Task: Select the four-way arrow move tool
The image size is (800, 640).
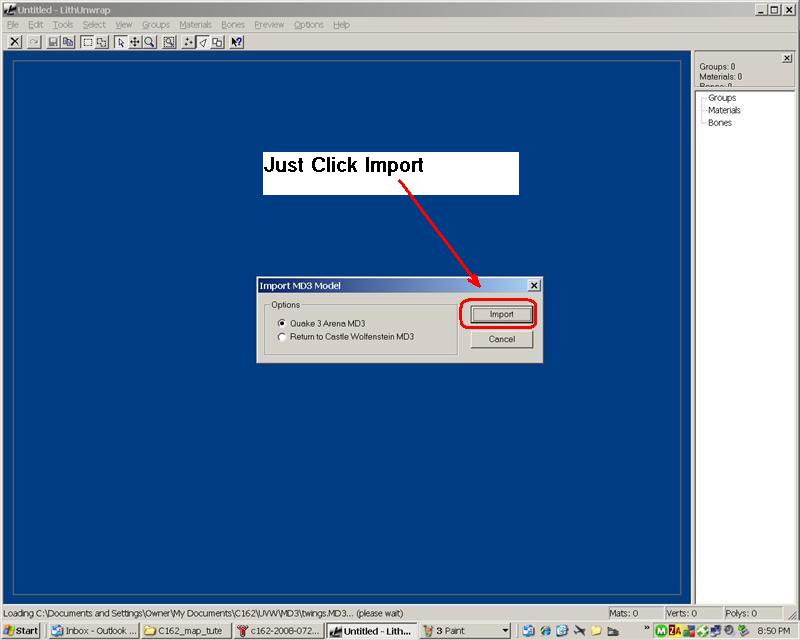Action: pos(135,42)
